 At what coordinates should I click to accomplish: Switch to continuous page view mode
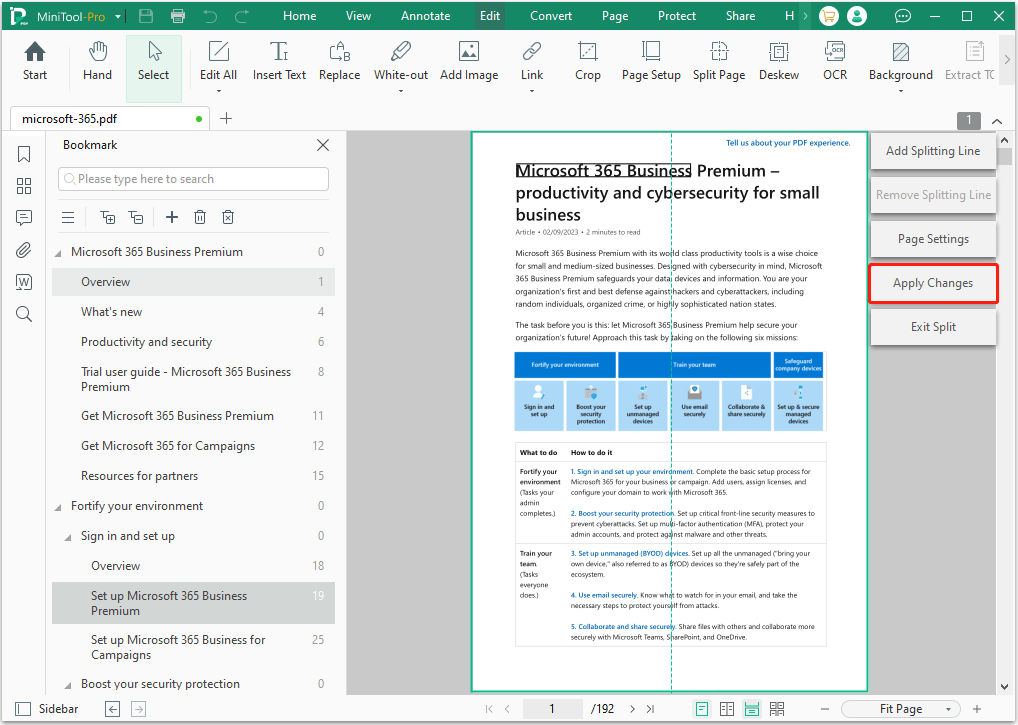[x=752, y=708]
